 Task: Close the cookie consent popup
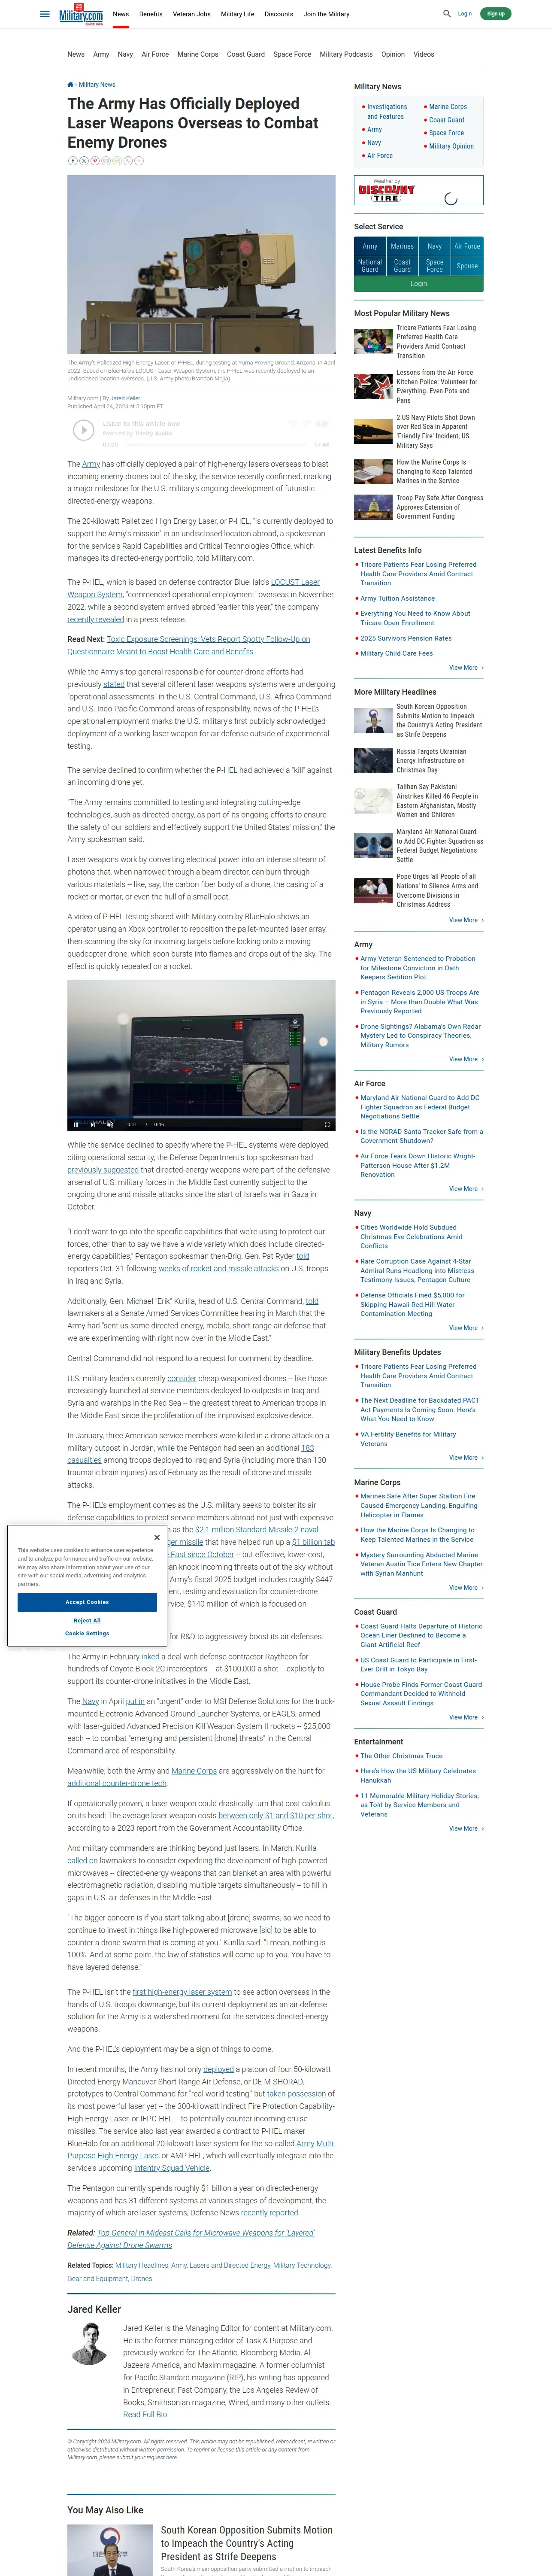click(157, 1537)
